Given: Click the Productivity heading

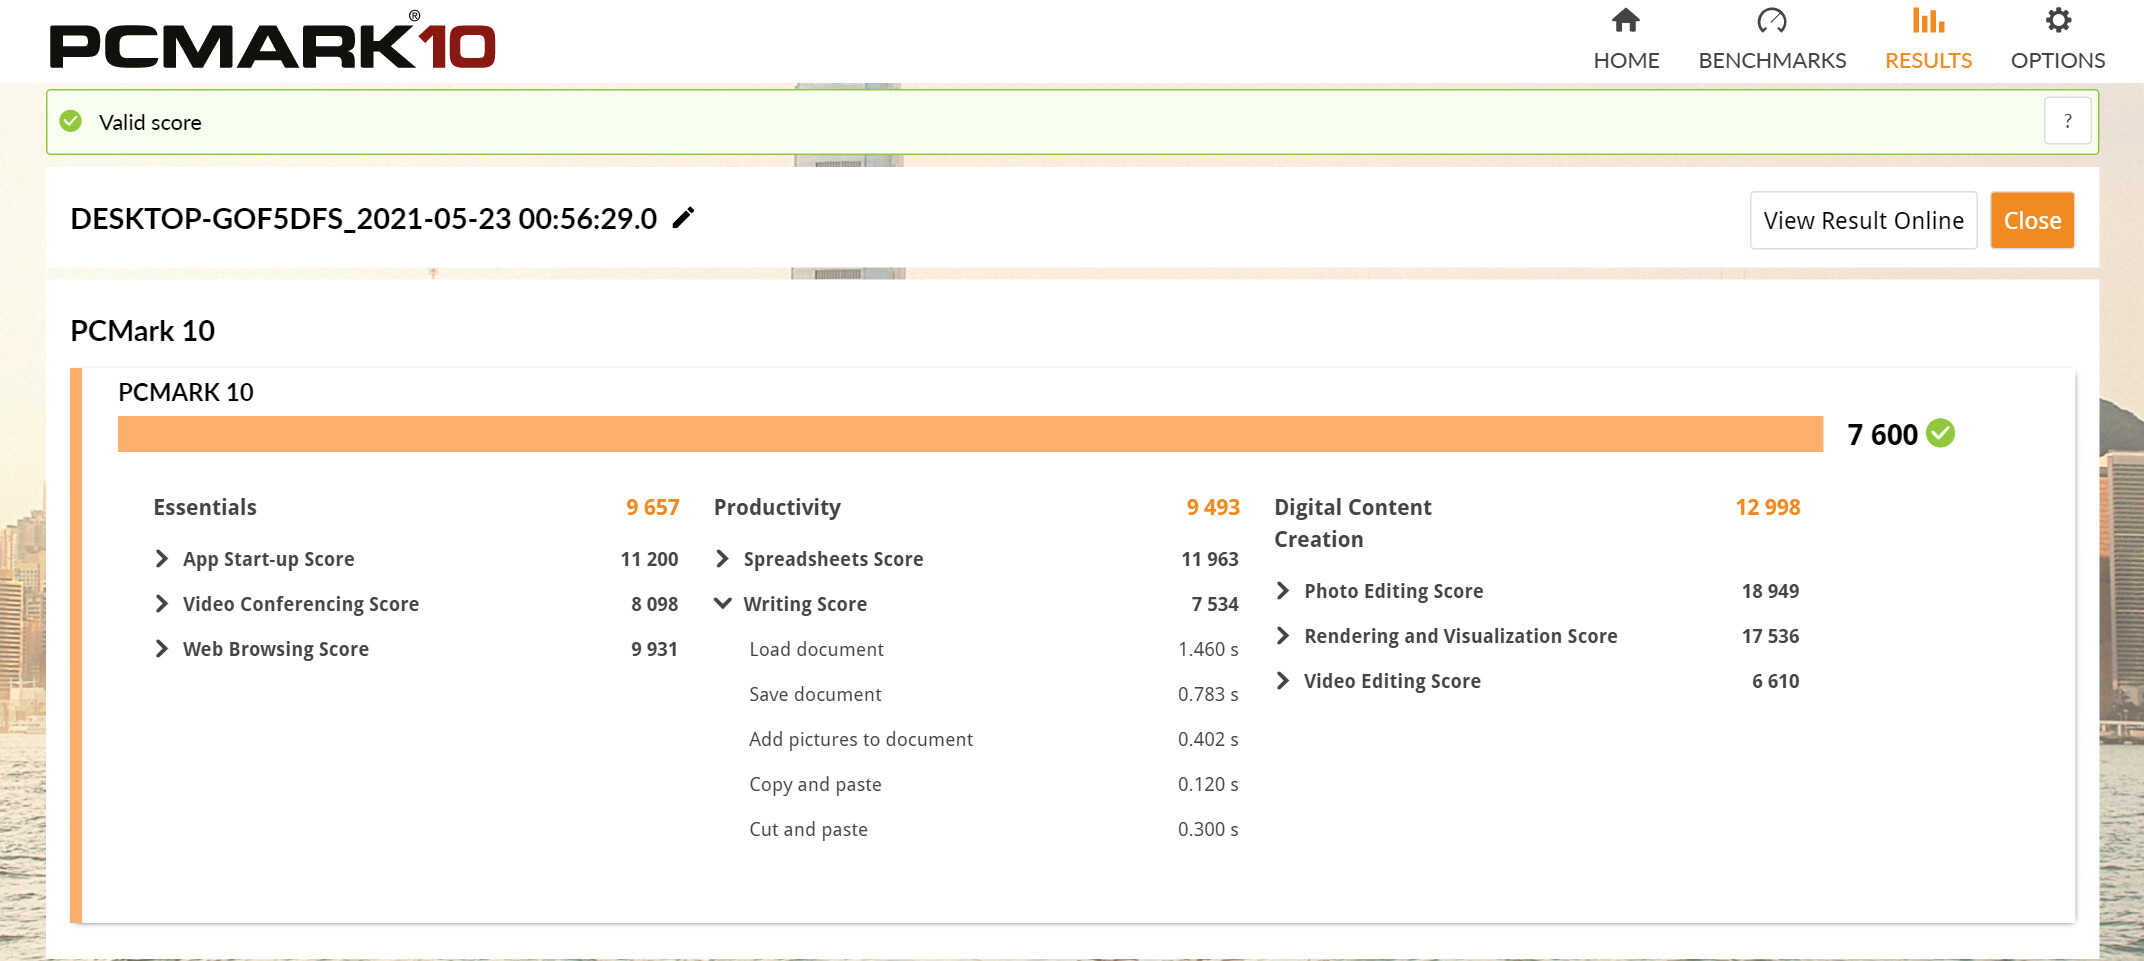Looking at the screenshot, I should tap(777, 507).
